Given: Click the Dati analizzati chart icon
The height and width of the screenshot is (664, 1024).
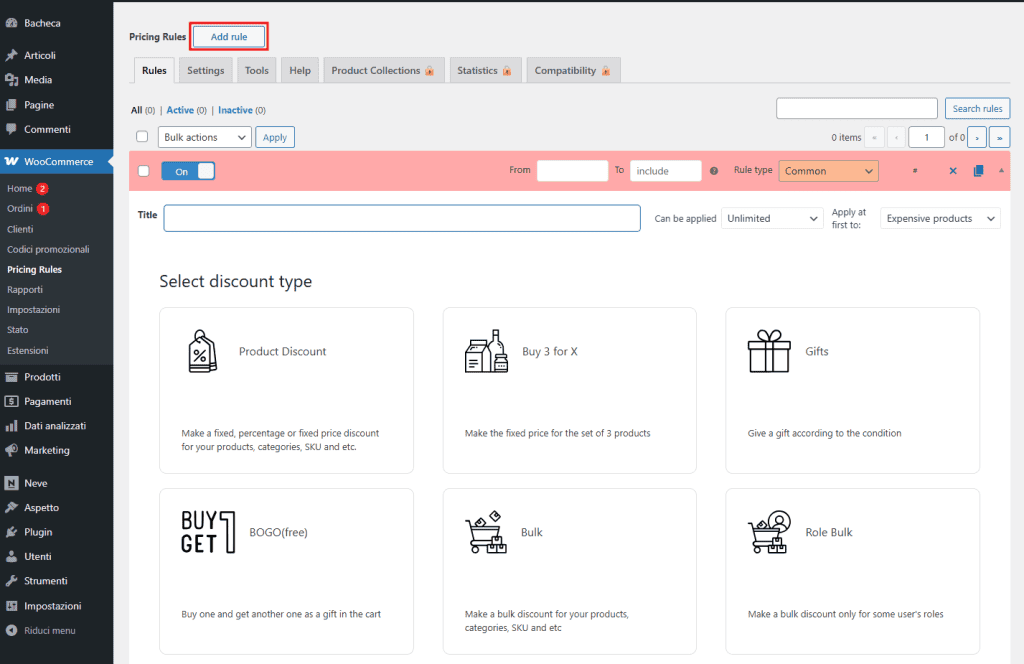Looking at the screenshot, I should [11, 426].
